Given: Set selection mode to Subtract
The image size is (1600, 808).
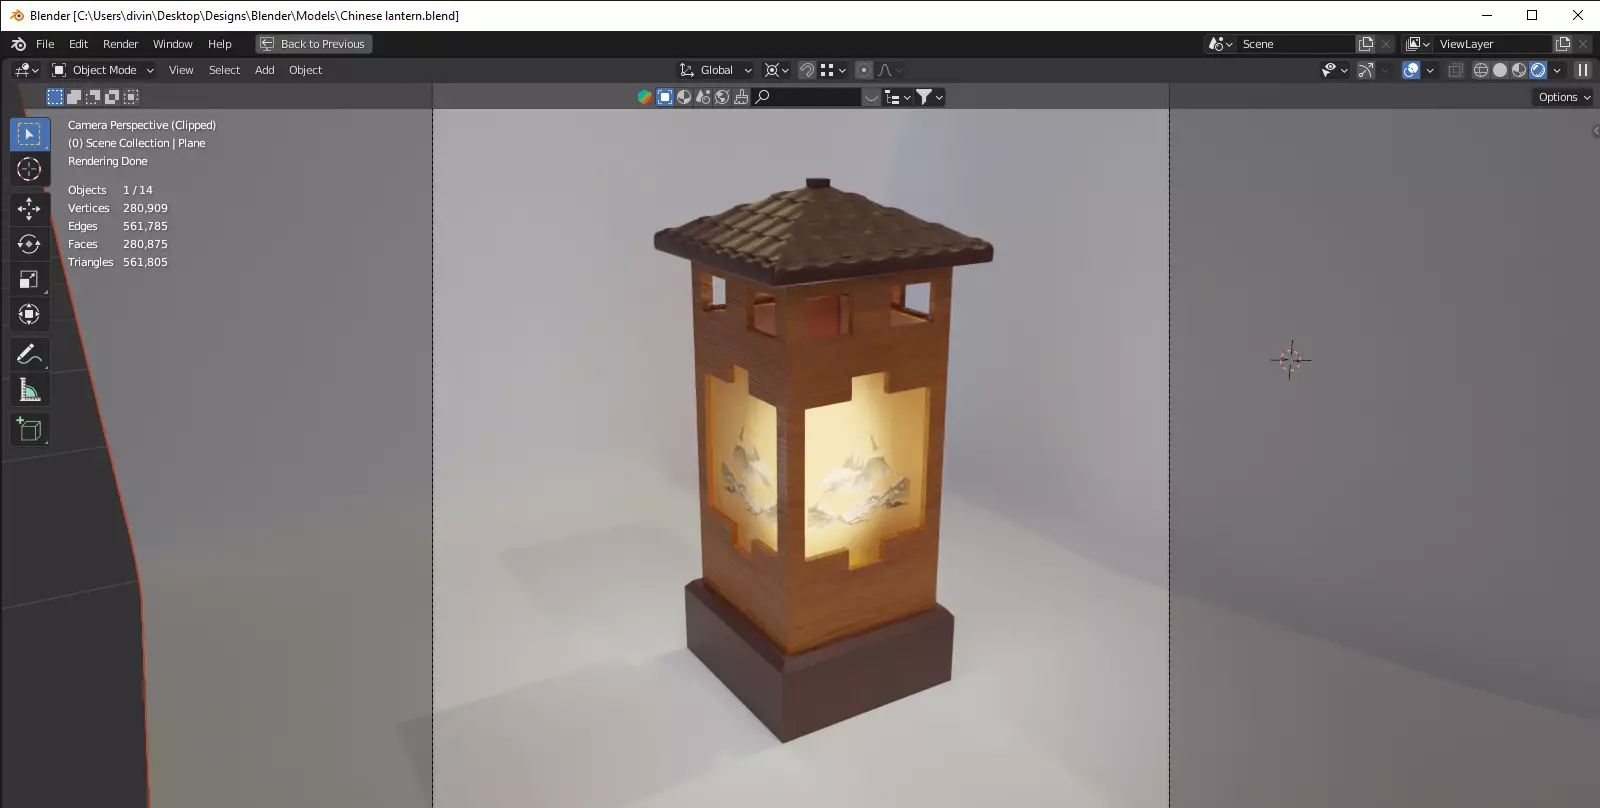Looking at the screenshot, I should (x=93, y=97).
